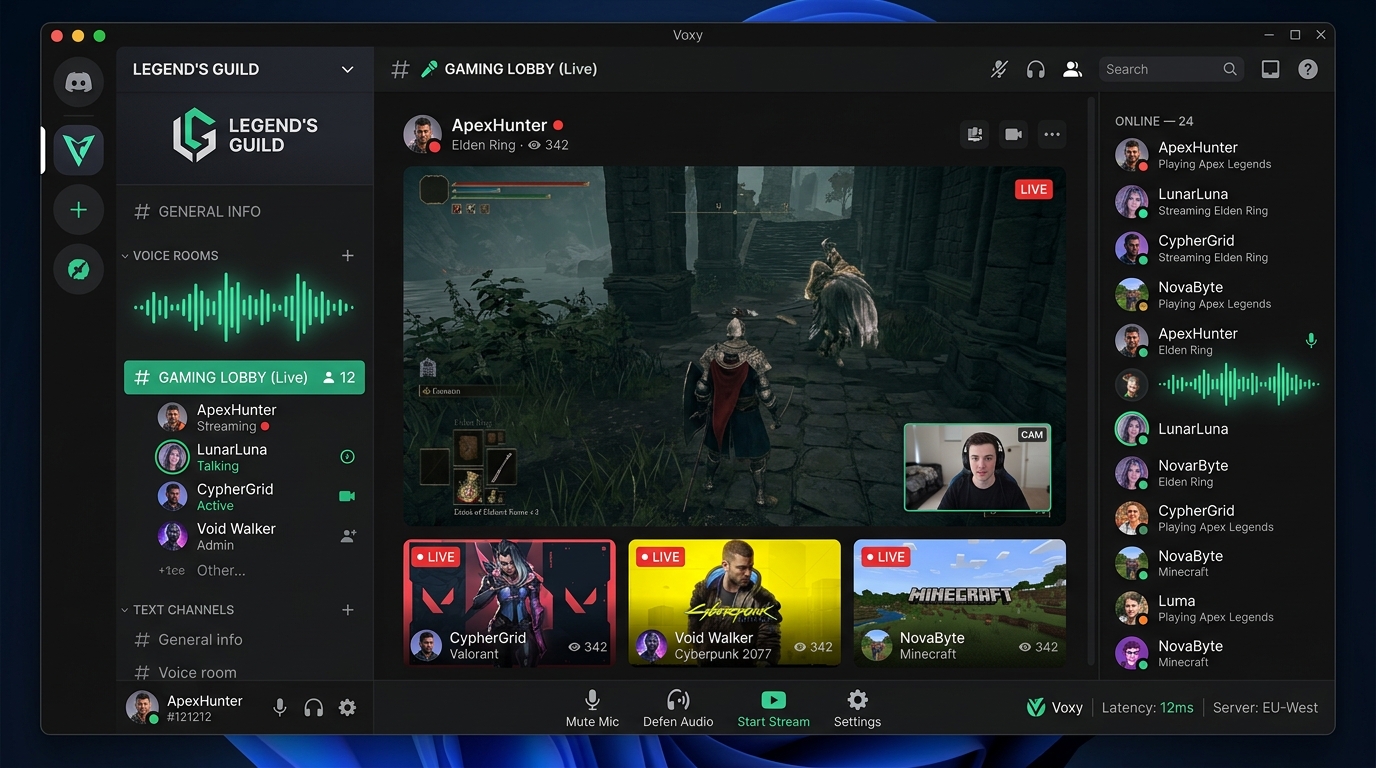Open Settings in the bottom control bar
Screen dimensions: 1376x768
(857, 710)
